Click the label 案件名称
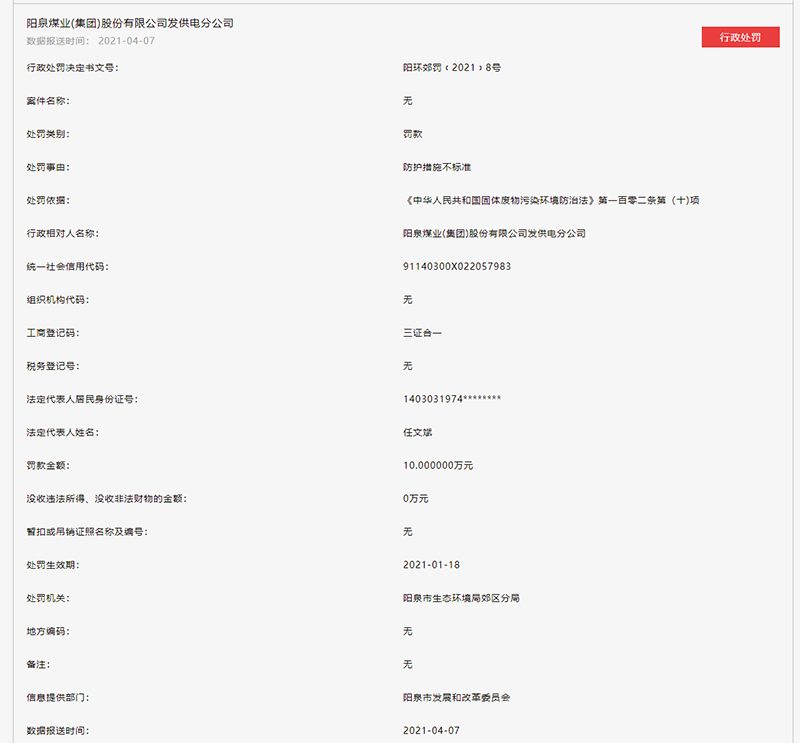 [x=48, y=101]
